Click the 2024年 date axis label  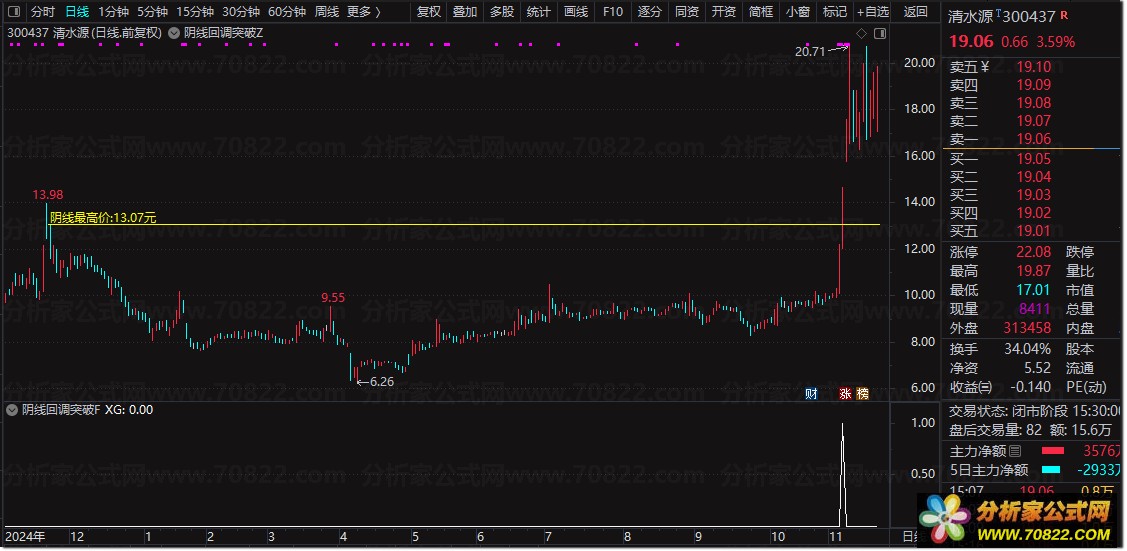(x=25, y=537)
